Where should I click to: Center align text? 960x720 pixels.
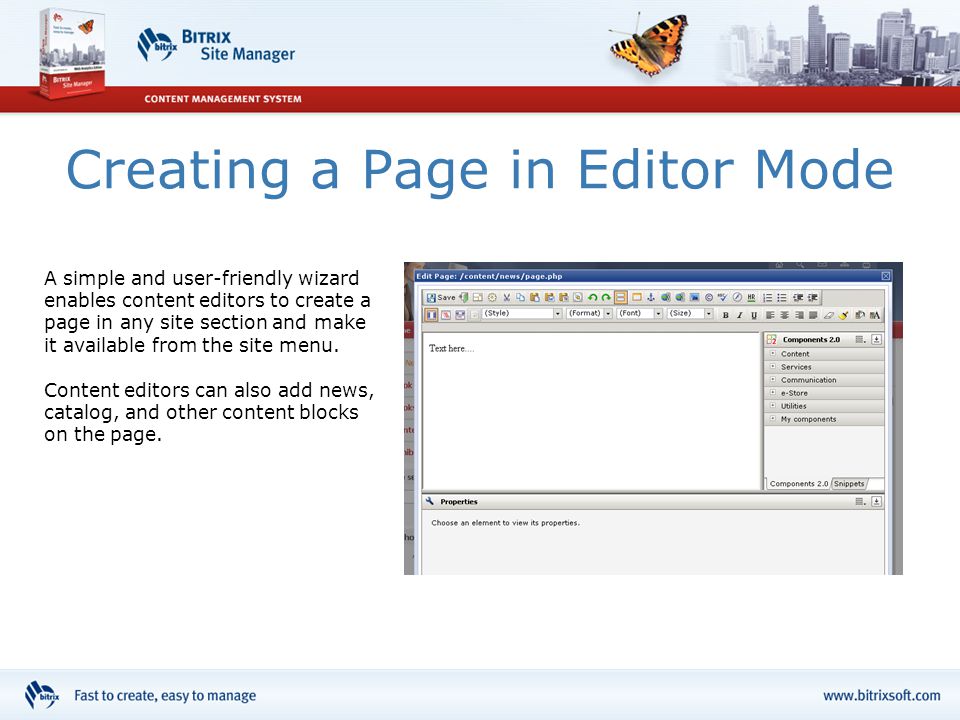click(x=784, y=315)
